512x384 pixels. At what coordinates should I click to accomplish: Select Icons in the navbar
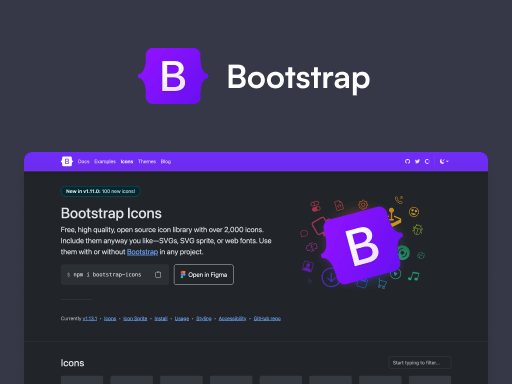coord(127,161)
